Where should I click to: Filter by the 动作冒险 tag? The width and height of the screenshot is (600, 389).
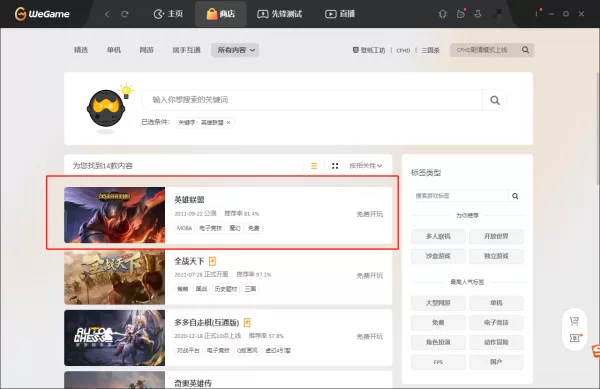pyautogui.click(x=496, y=342)
